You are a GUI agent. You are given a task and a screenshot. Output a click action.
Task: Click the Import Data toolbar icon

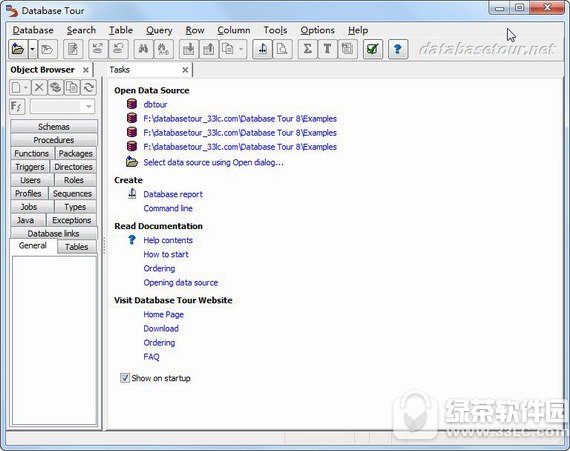point(189,49)
